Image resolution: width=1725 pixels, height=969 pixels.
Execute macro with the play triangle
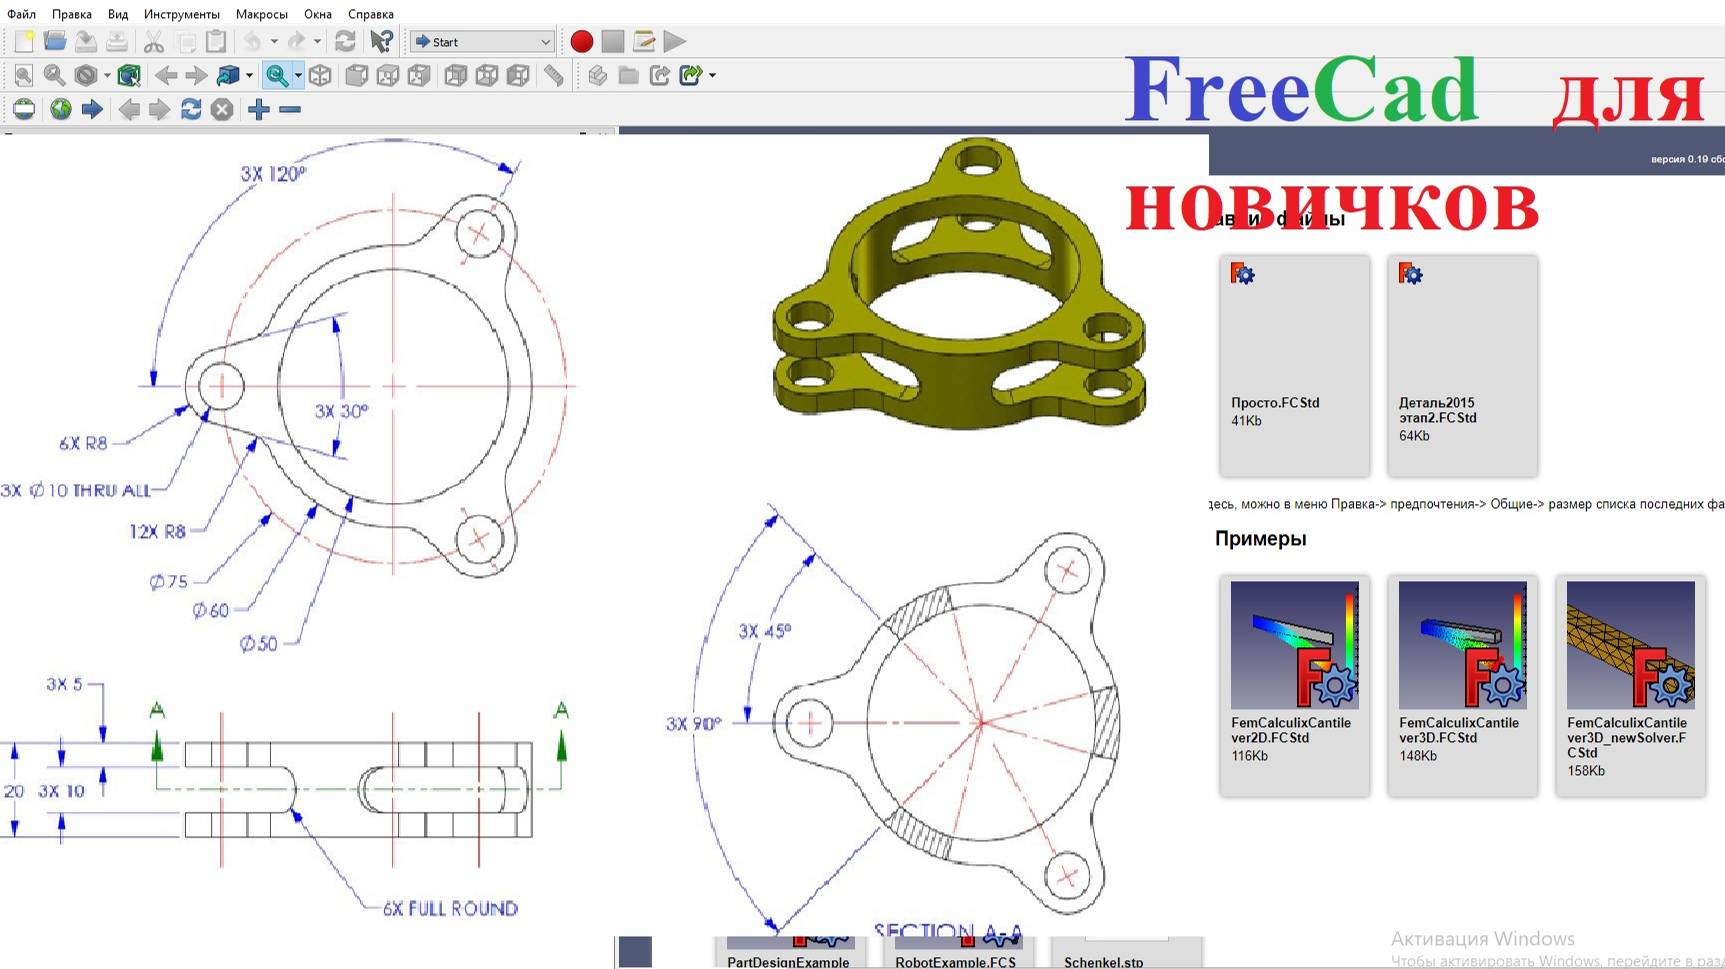[675, 42]
